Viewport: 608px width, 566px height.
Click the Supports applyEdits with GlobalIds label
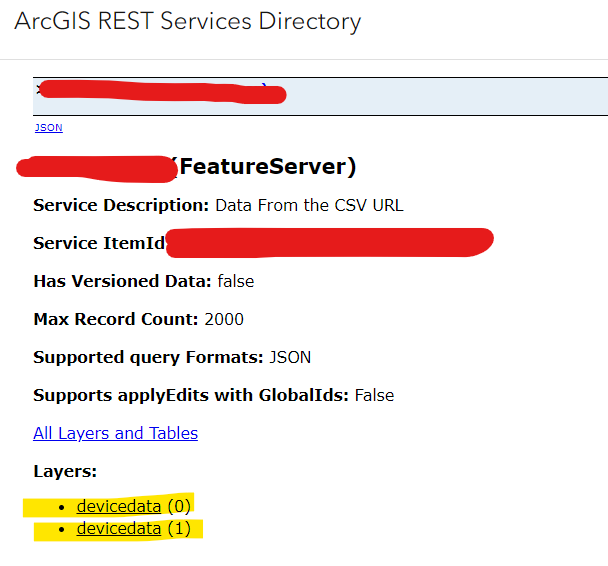click(x=191, y=395)
